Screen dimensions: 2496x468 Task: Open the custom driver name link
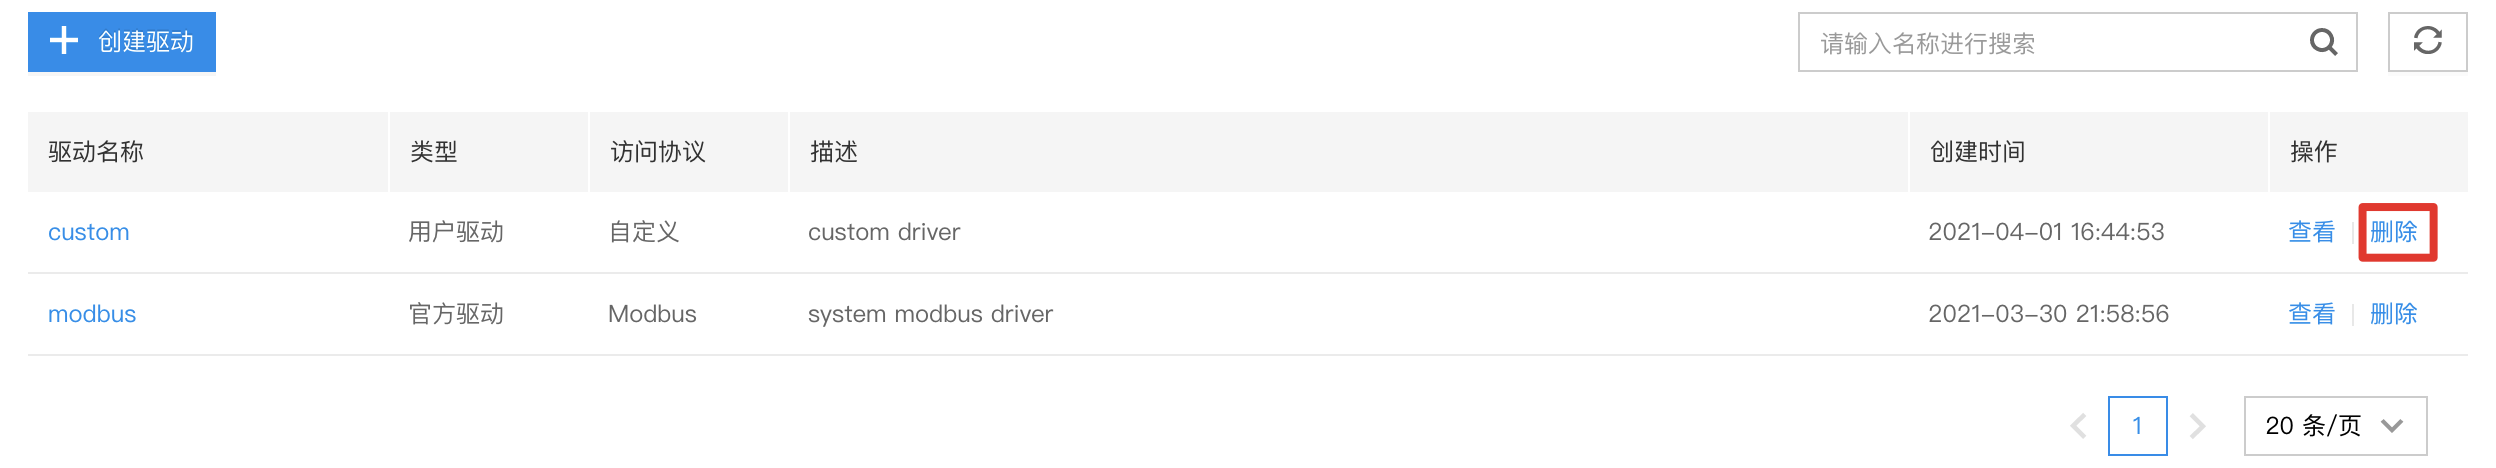(x=89, y=232)
